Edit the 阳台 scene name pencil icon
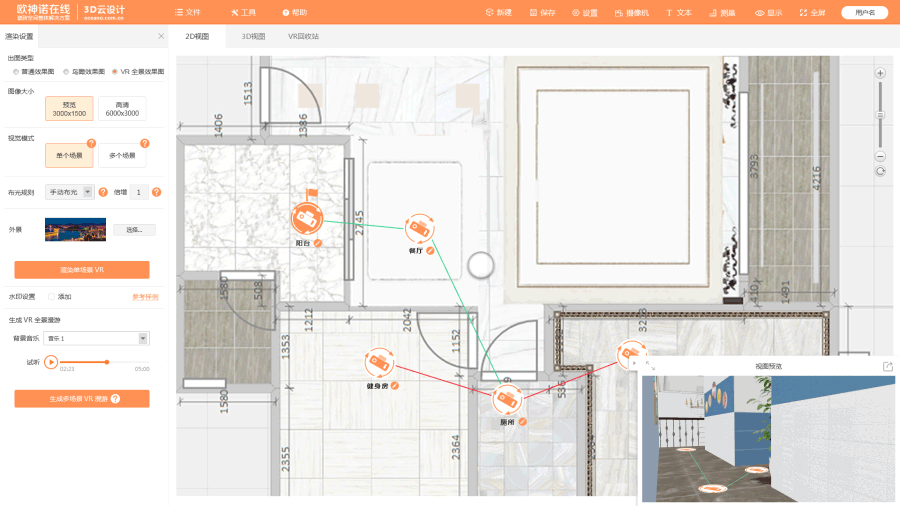The height and width of the screenshot is (506, 900). click(x=318, y=243)
